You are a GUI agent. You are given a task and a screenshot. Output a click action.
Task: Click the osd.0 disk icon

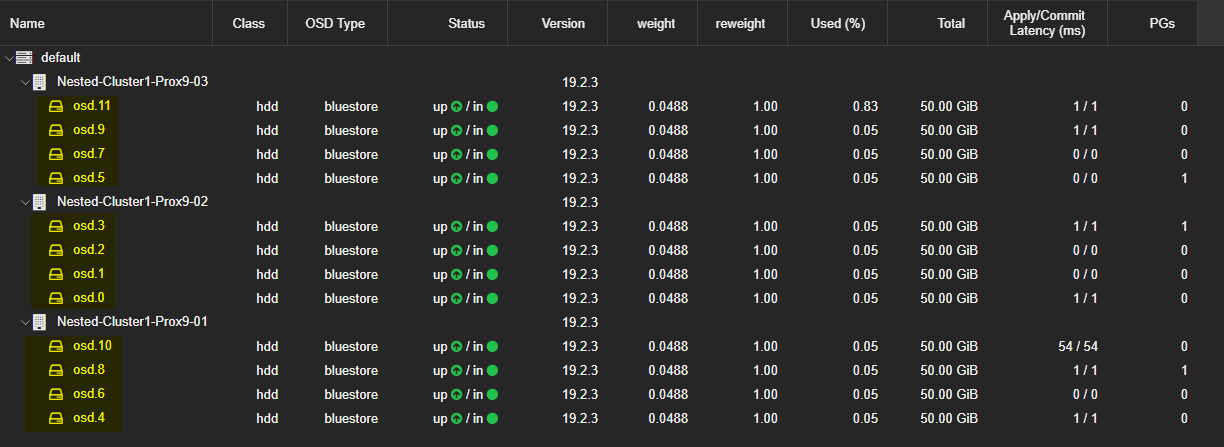[57, 297]
